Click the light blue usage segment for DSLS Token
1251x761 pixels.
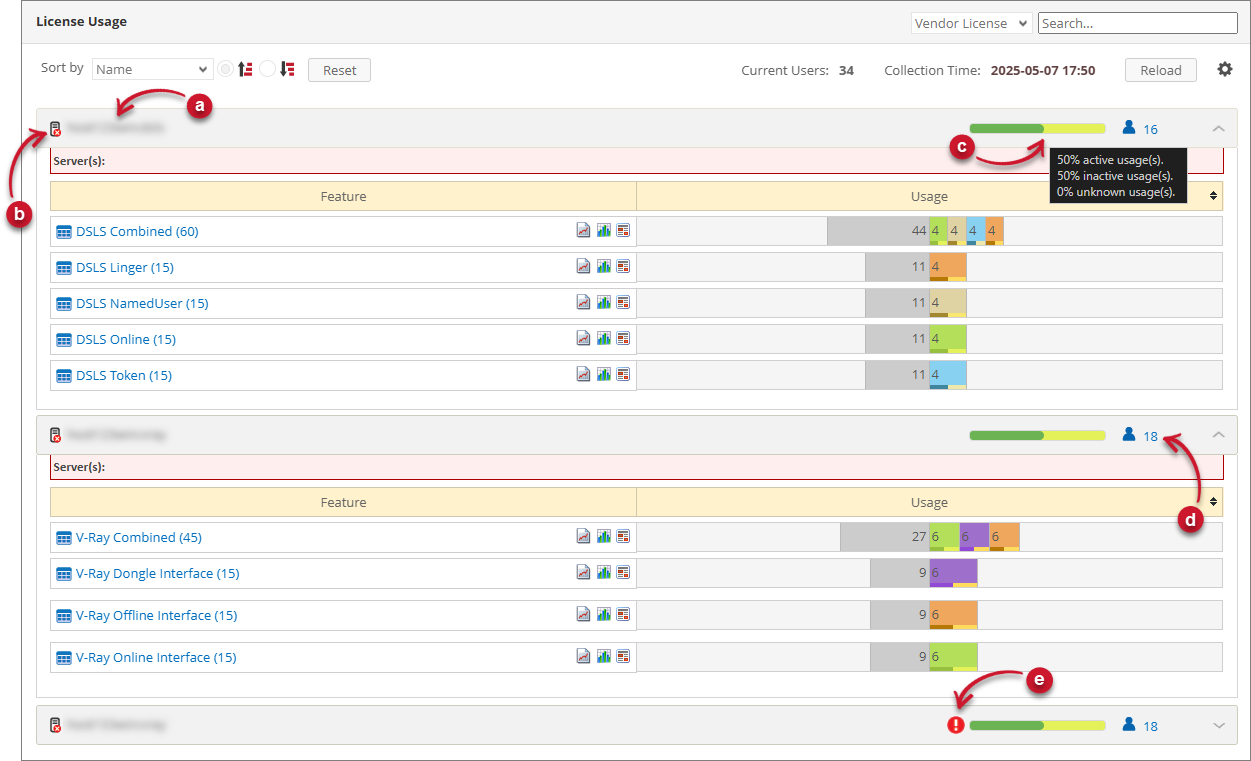point(948,375)
